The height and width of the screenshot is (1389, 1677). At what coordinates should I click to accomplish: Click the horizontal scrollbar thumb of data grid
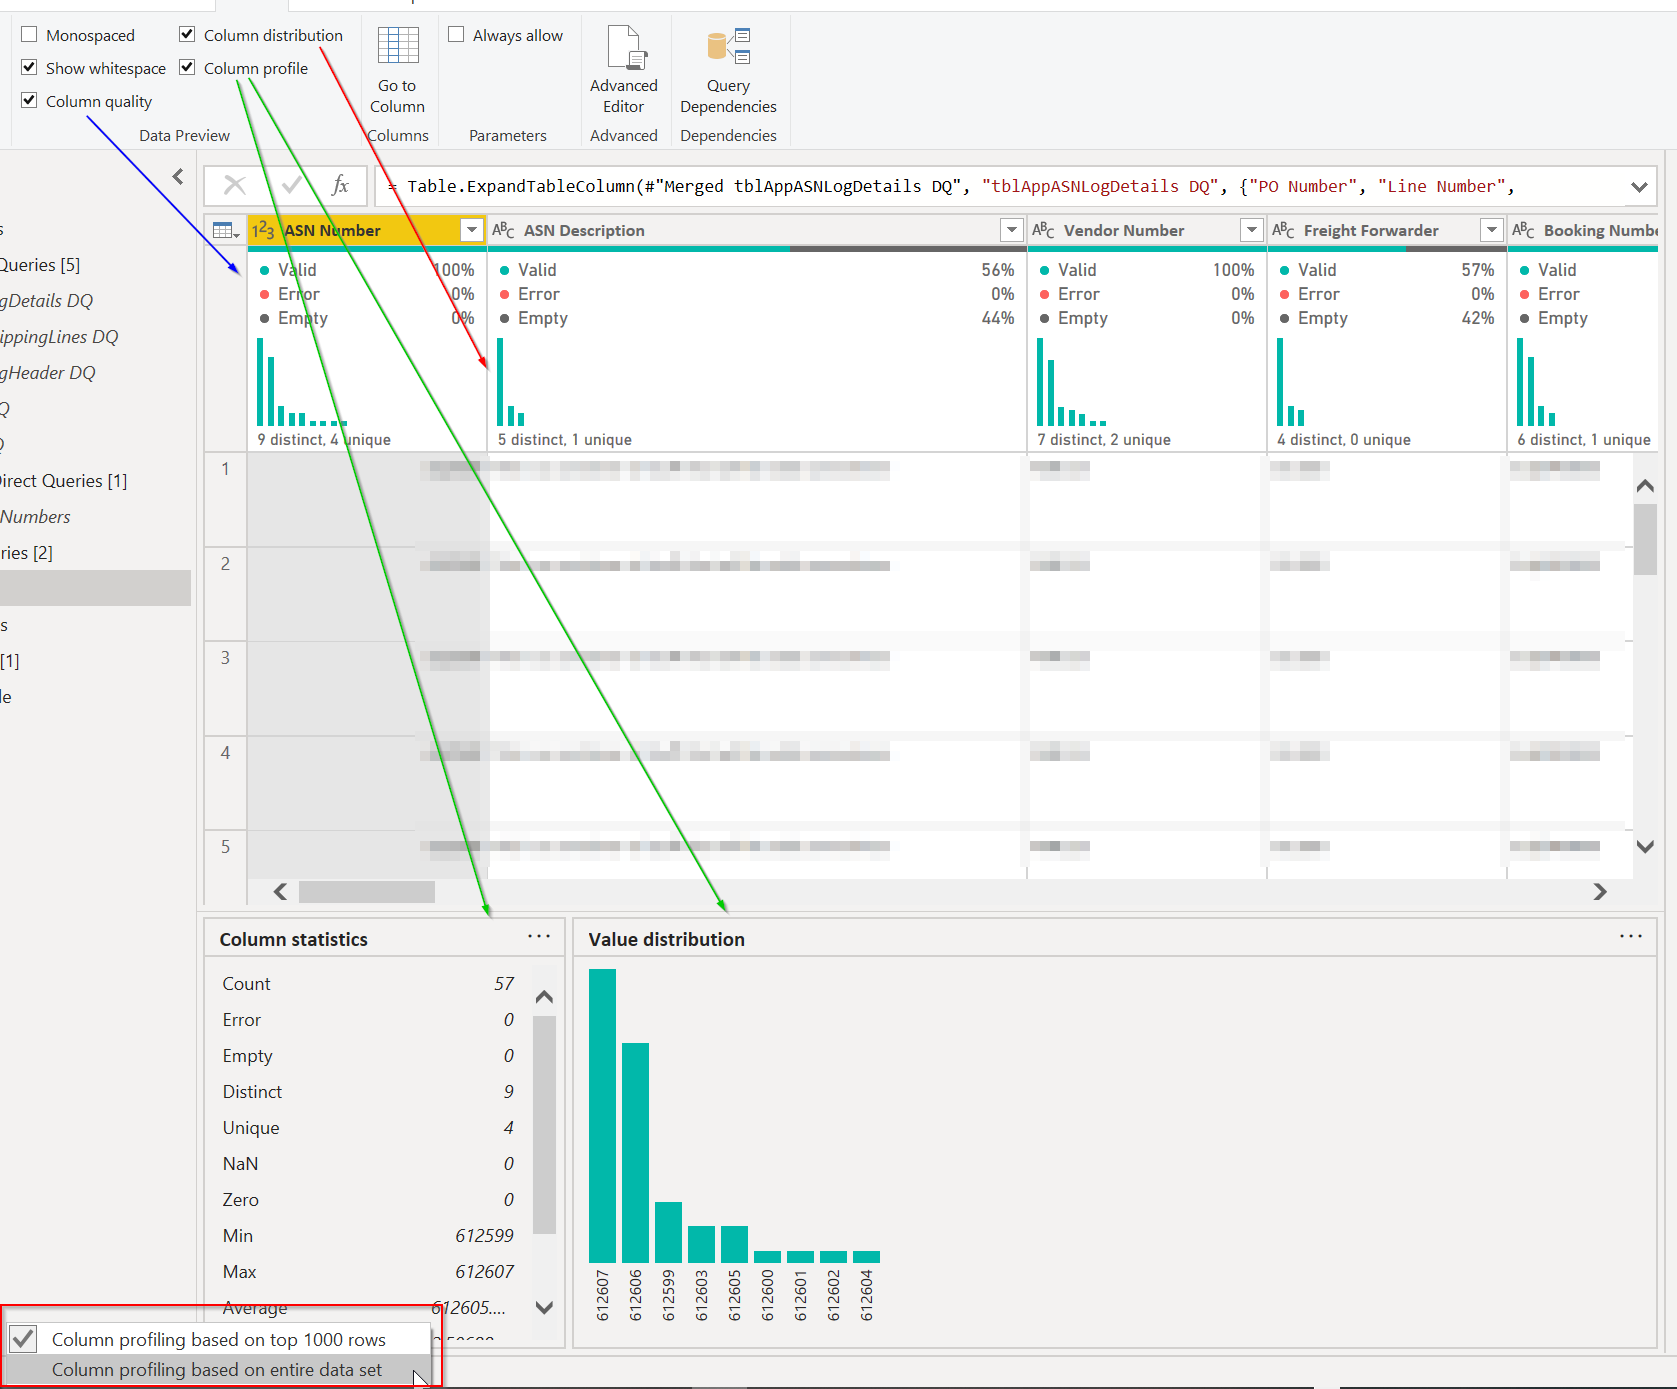pyautogui.click(x=367, y=892)
